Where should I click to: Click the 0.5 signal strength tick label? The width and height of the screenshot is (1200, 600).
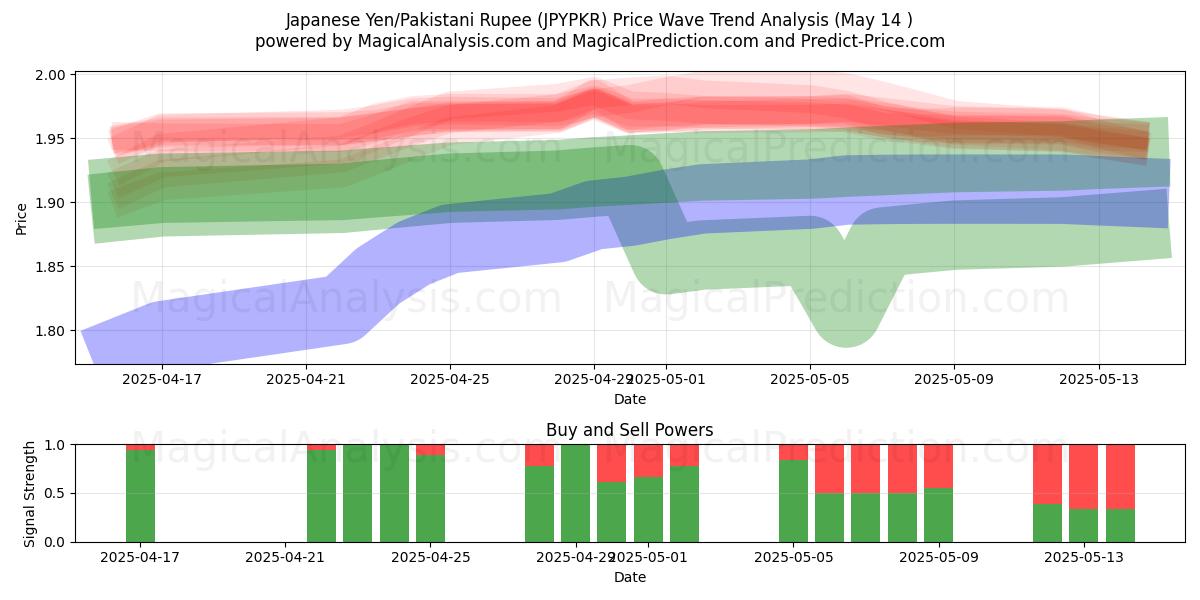pos(56,493)
